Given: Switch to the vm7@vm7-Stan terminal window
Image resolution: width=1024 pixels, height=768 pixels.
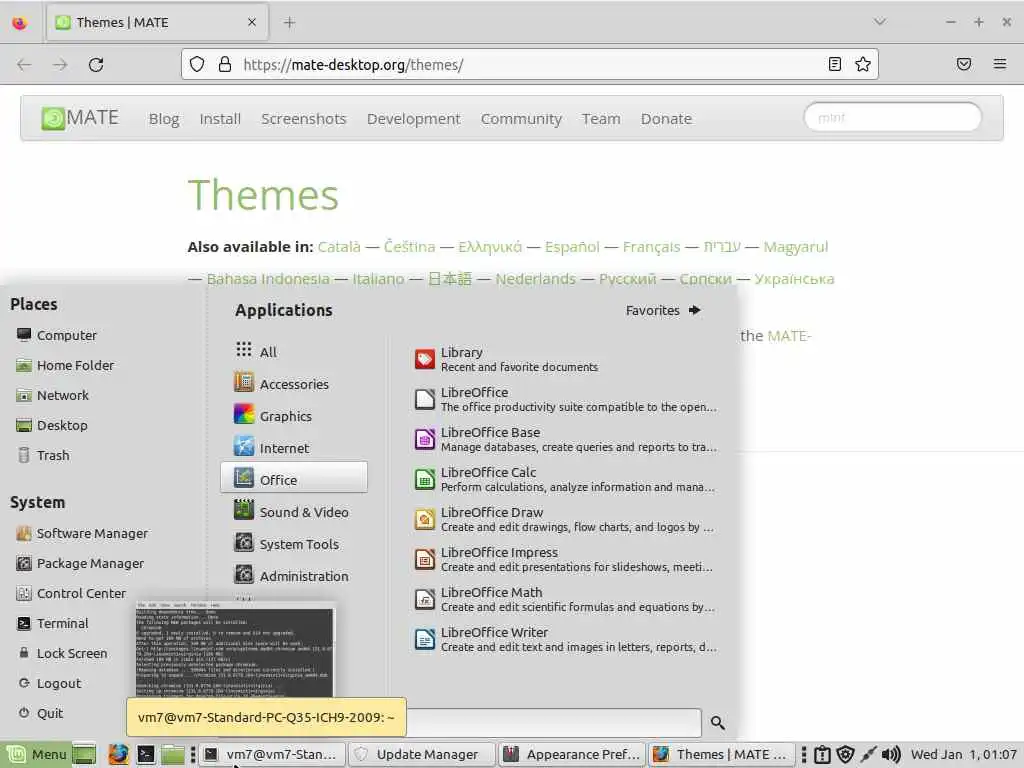Looking at the screenshot, I should [x=272, y=754].
